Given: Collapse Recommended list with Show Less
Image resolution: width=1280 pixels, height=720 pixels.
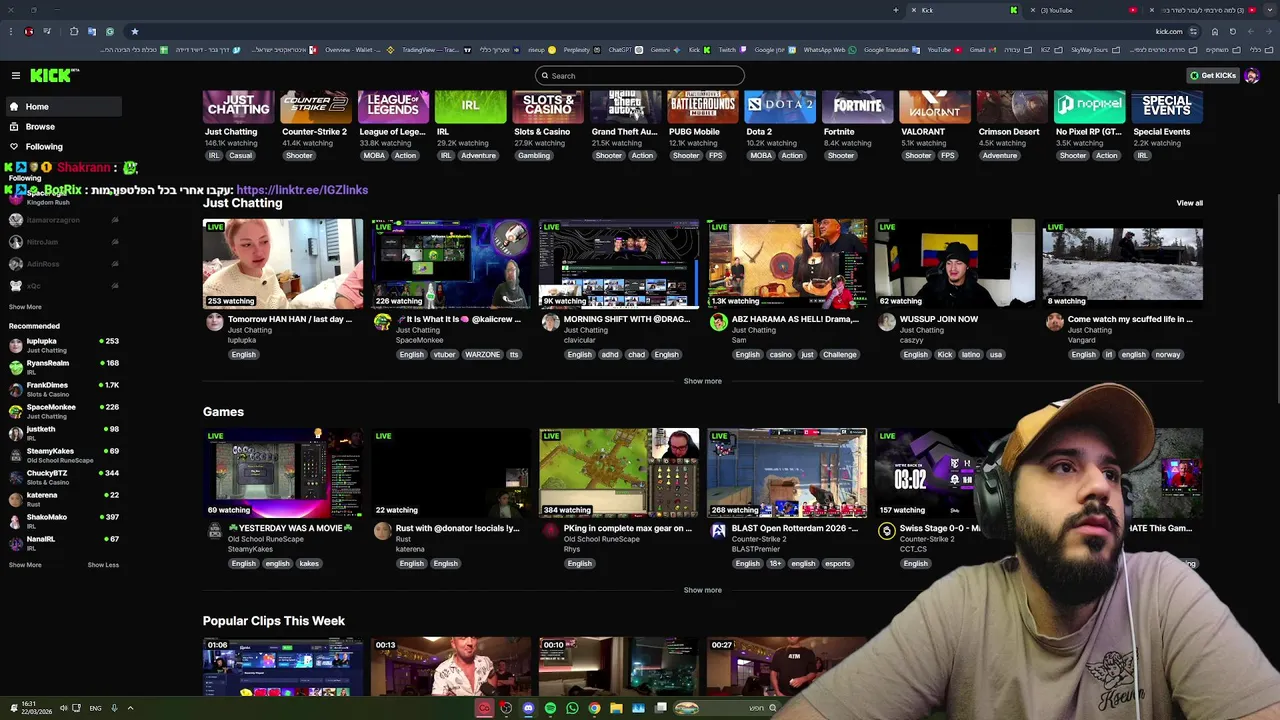Looking at the screenshot, I should point(103,565).
